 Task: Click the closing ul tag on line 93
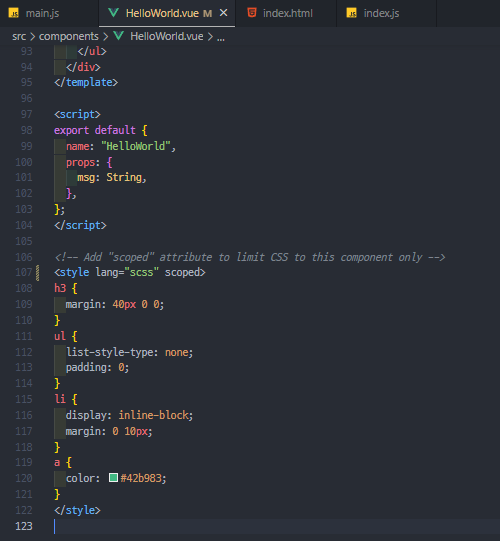(x=92, y=51)
